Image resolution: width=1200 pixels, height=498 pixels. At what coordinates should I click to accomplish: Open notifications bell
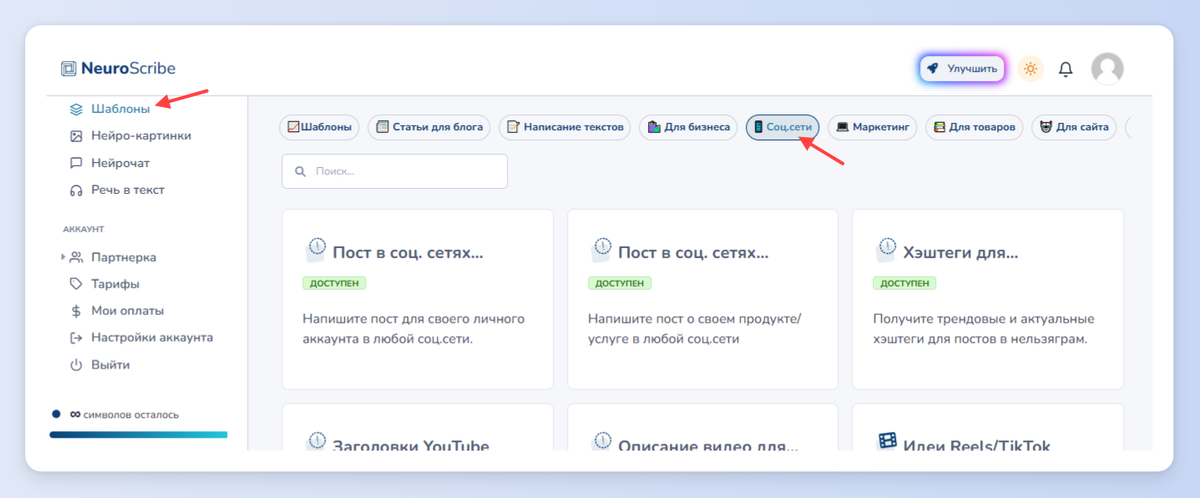1066,69
